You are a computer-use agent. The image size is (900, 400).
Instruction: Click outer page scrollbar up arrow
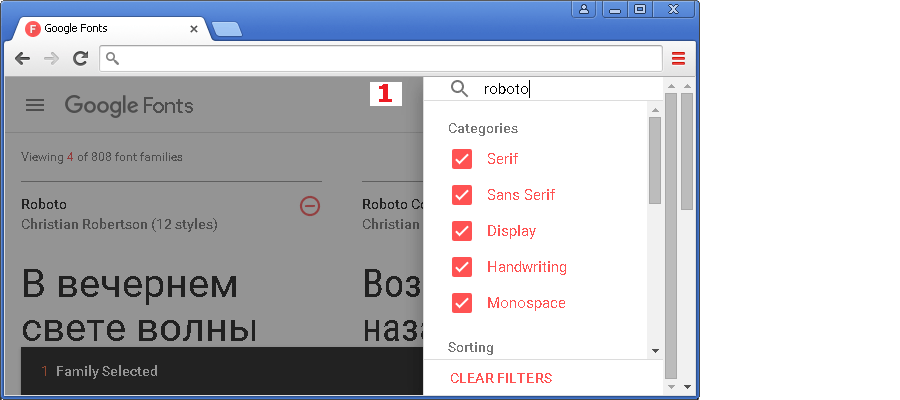click(687, 86)
